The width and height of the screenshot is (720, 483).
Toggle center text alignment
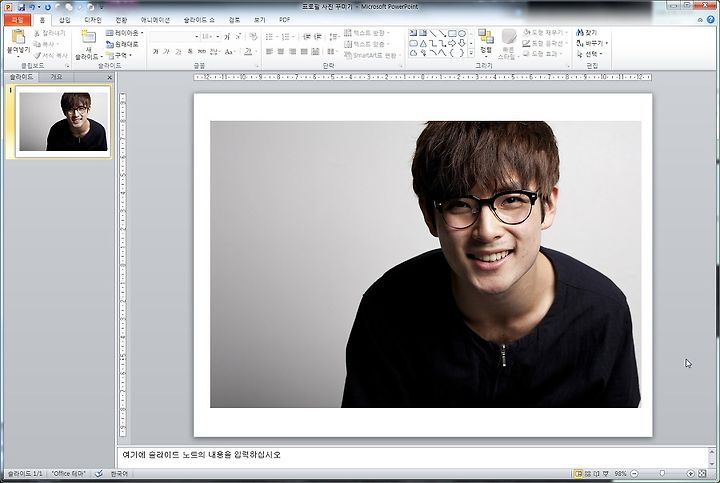[x=281, y=52]
